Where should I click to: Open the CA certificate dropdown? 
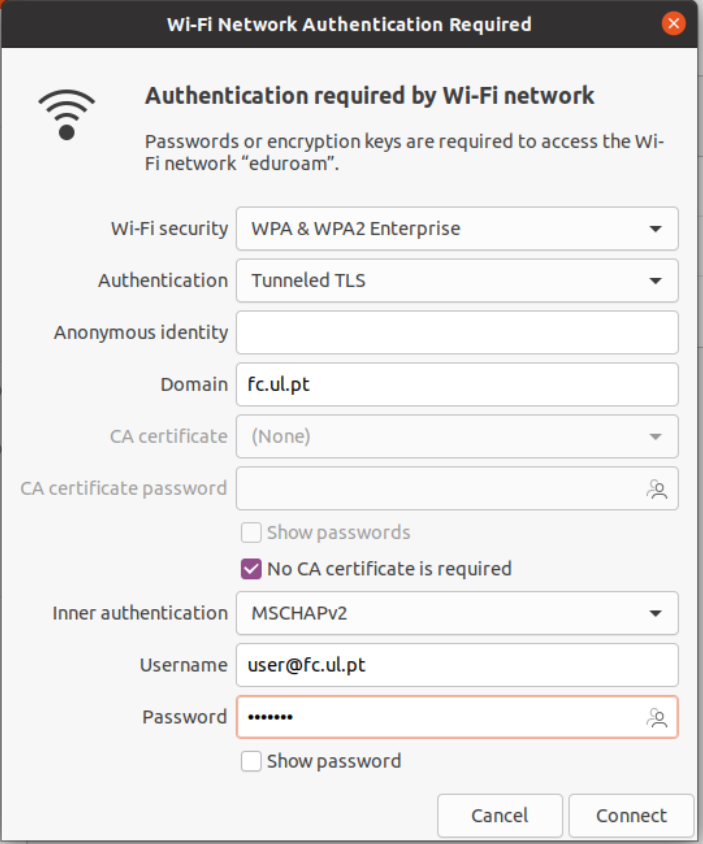(457, 437)
